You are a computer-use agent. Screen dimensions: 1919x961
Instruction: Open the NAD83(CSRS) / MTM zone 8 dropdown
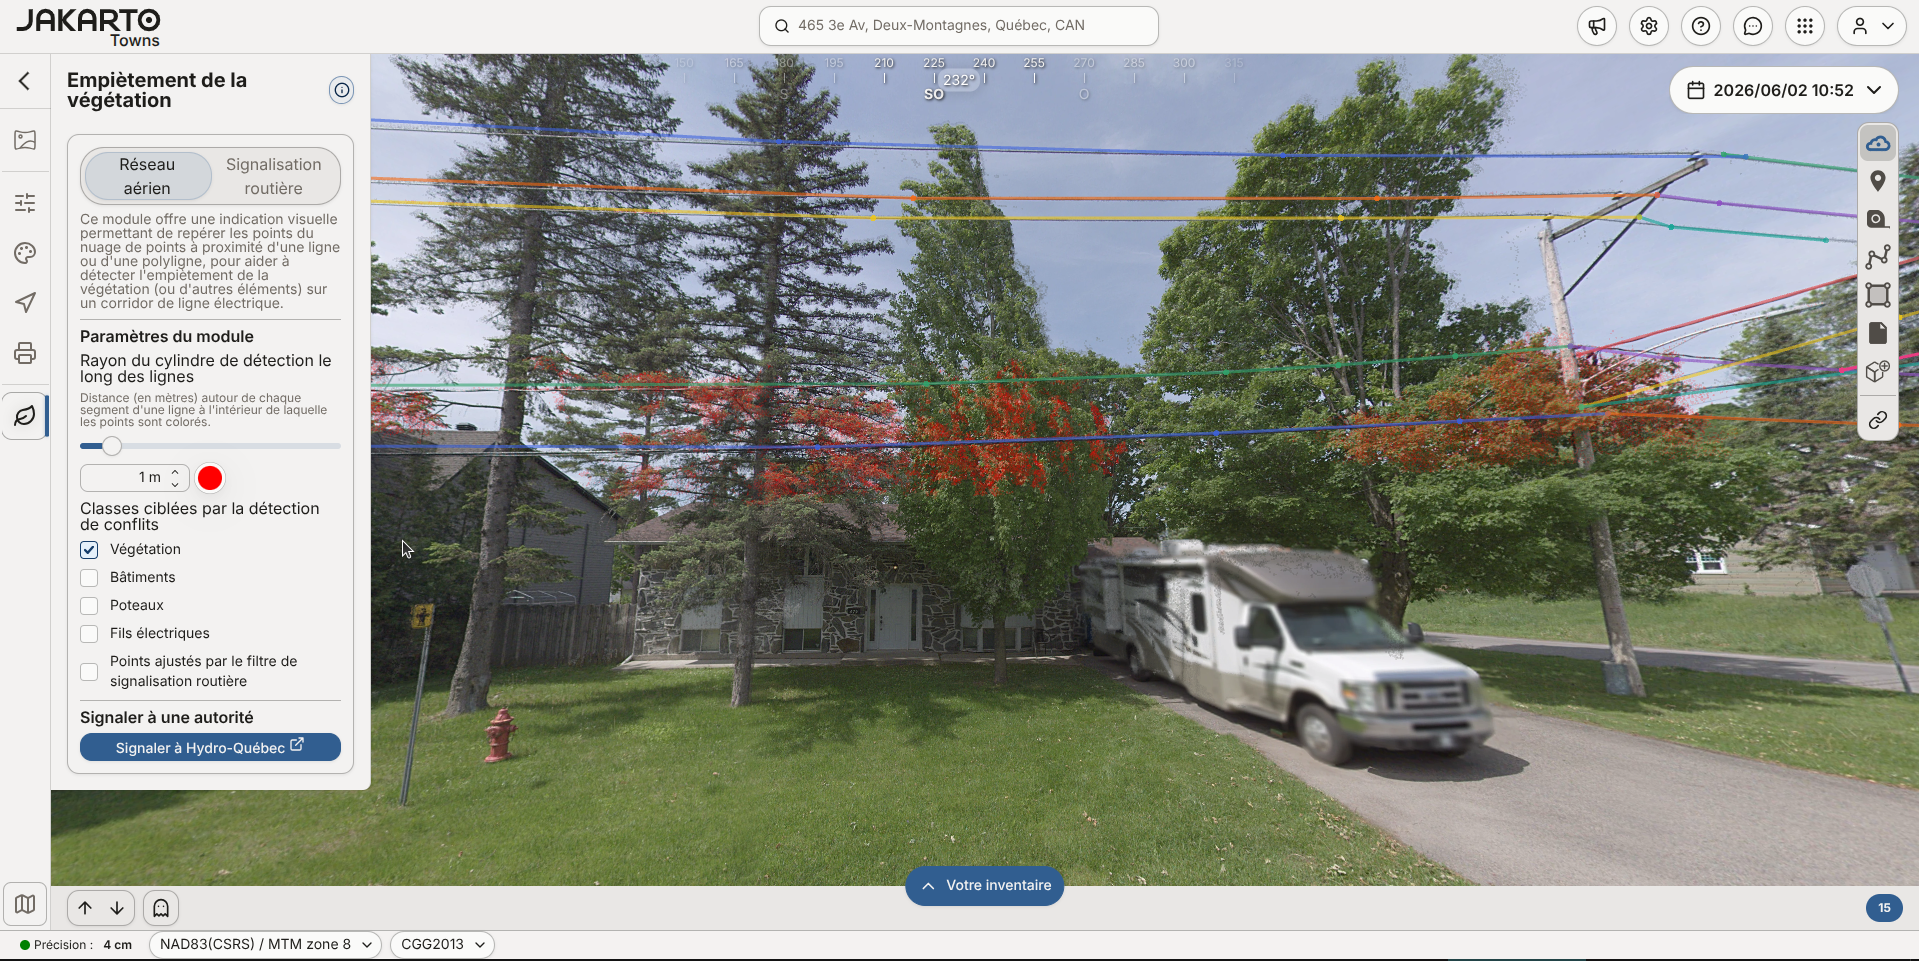click(265, 944)
